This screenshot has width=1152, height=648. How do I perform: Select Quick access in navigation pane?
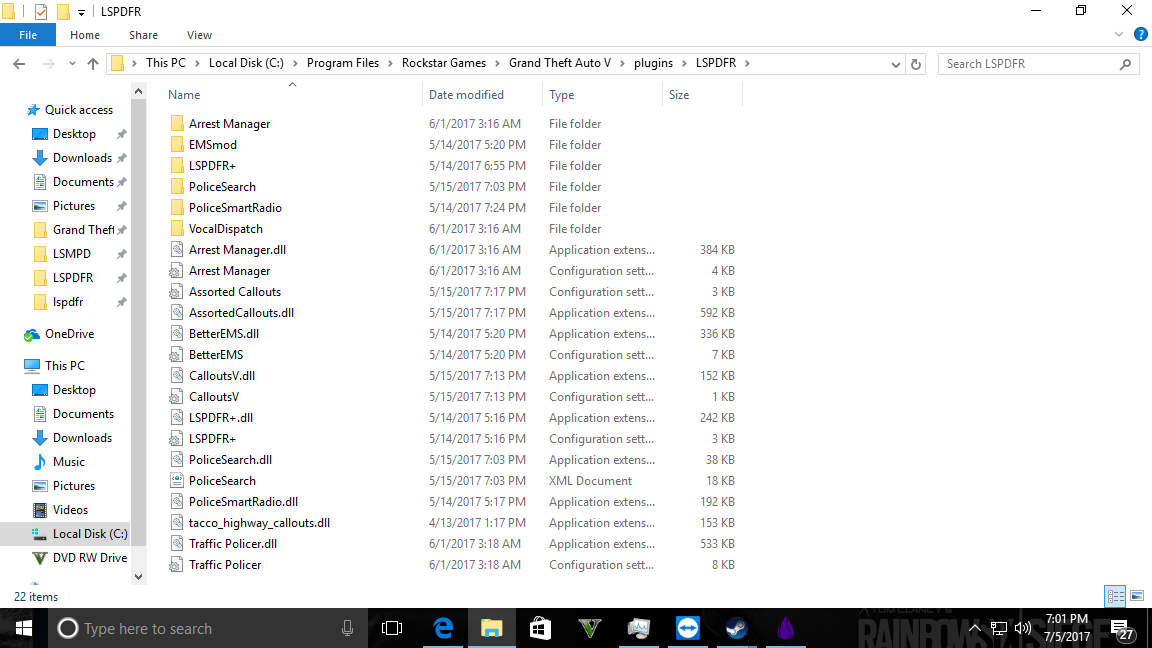[79, 110]
